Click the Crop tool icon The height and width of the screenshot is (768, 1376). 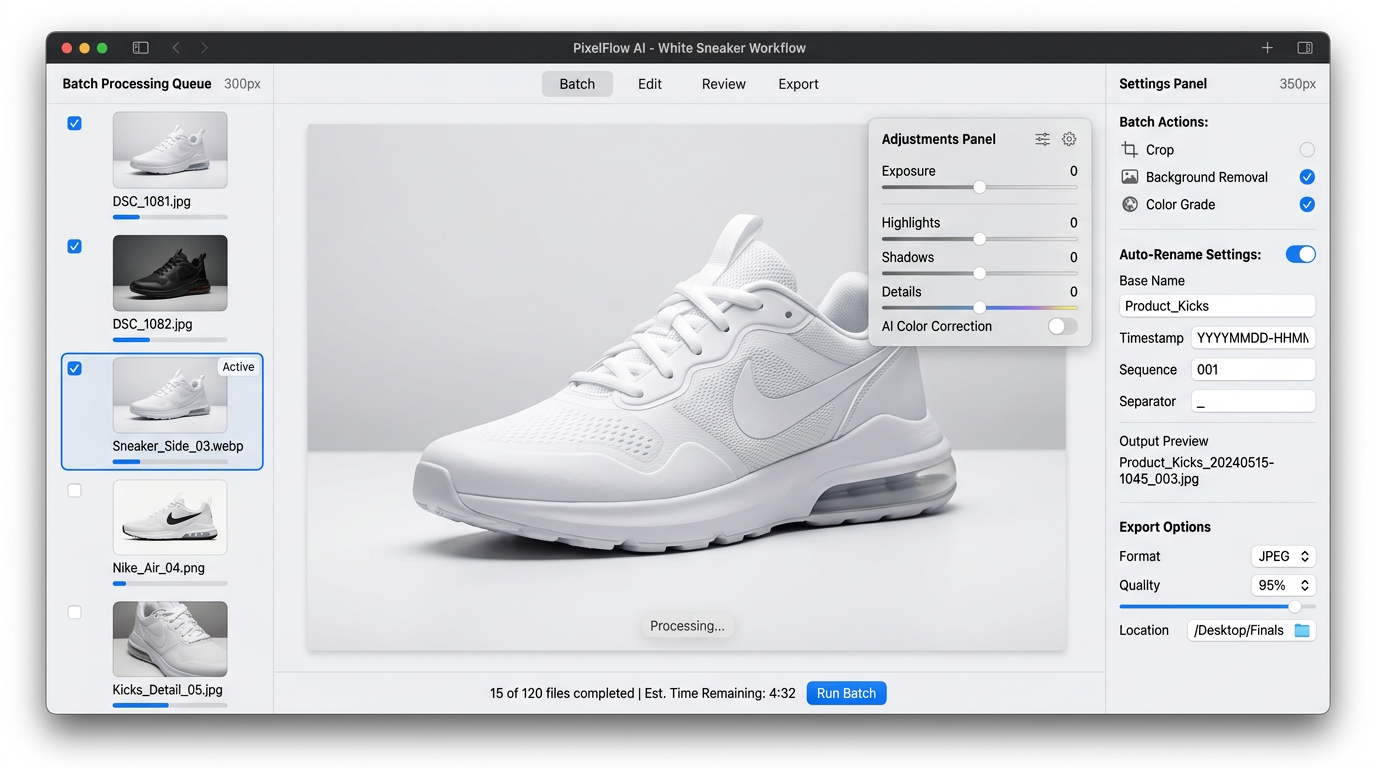pos(1130,150)
